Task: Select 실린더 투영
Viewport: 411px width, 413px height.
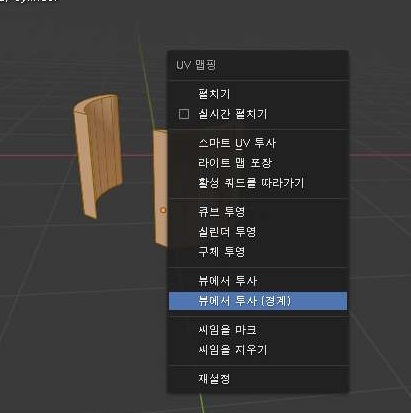Action: pyautogui.click(x=258, y=232)
